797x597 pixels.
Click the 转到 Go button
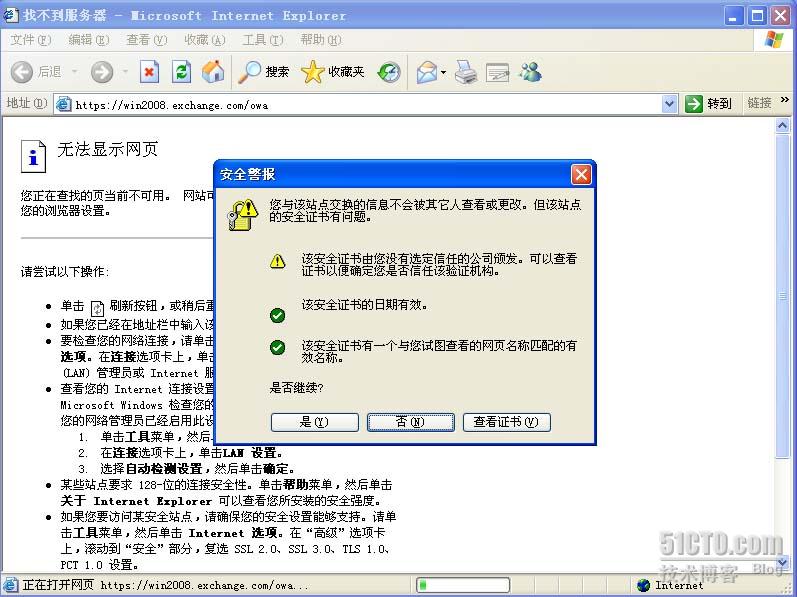click(709, 104)
